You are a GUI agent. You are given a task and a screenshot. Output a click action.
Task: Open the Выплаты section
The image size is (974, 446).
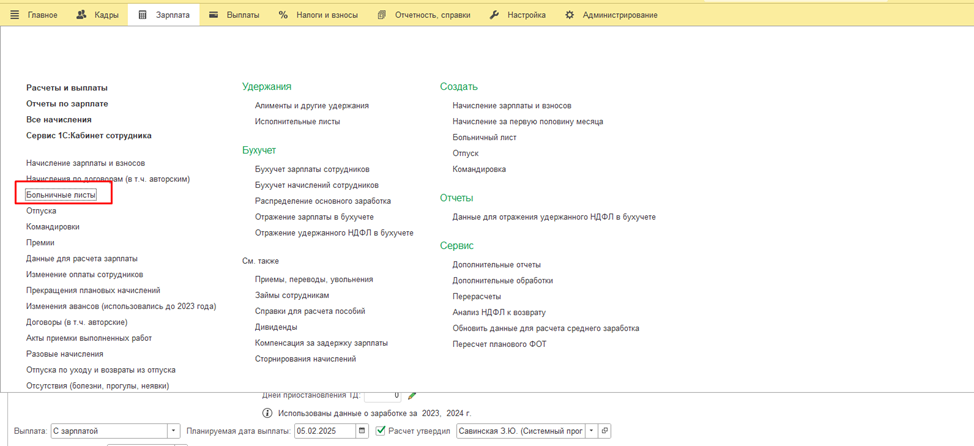pos(234,15)
